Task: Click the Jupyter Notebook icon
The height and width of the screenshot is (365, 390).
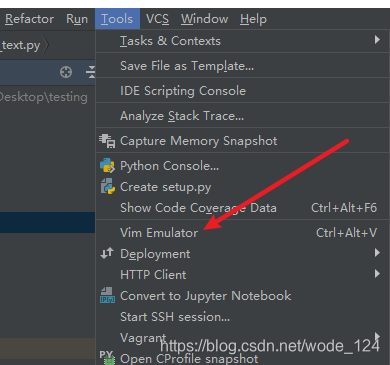Action: coord(107,295)
